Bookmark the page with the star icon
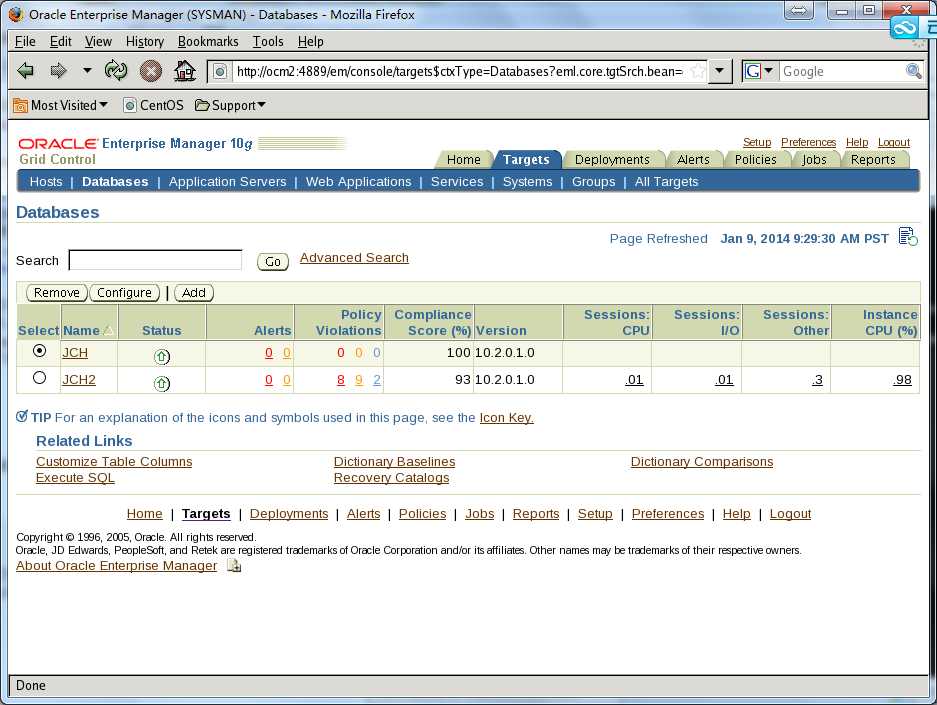 click(697, 72)
